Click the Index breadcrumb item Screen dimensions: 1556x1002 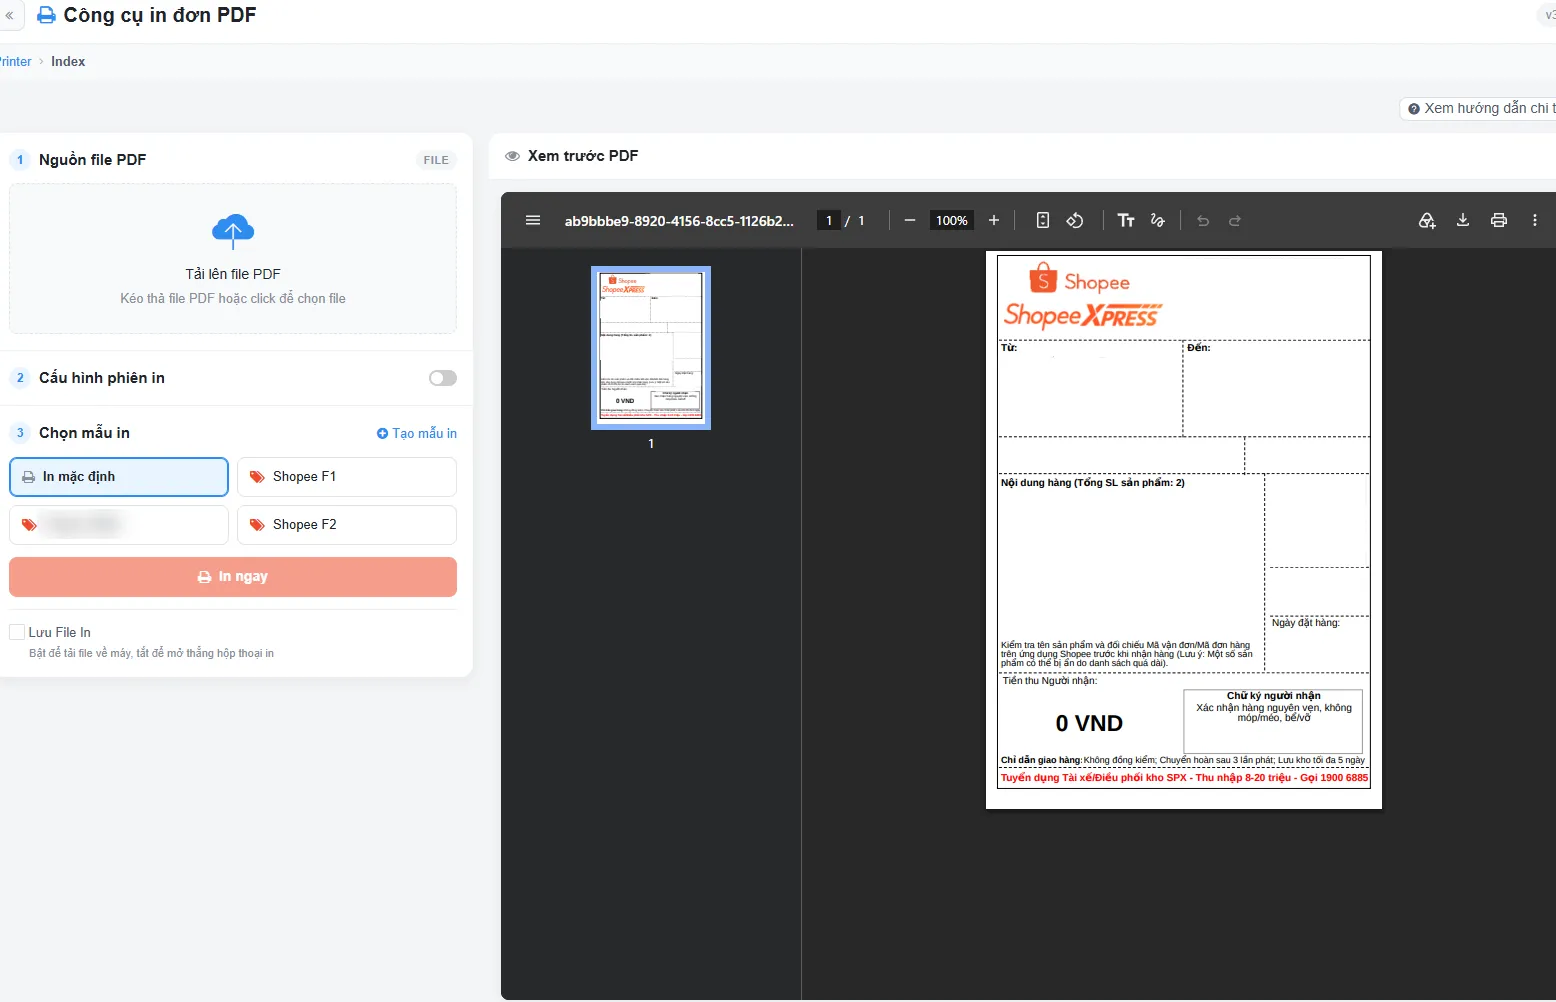pos(68,61)
